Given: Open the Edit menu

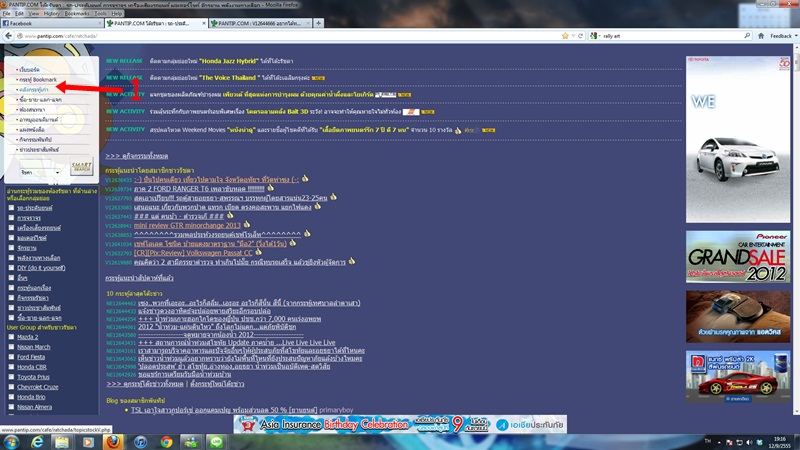Looking at the screenshot, I should [19, 13].
